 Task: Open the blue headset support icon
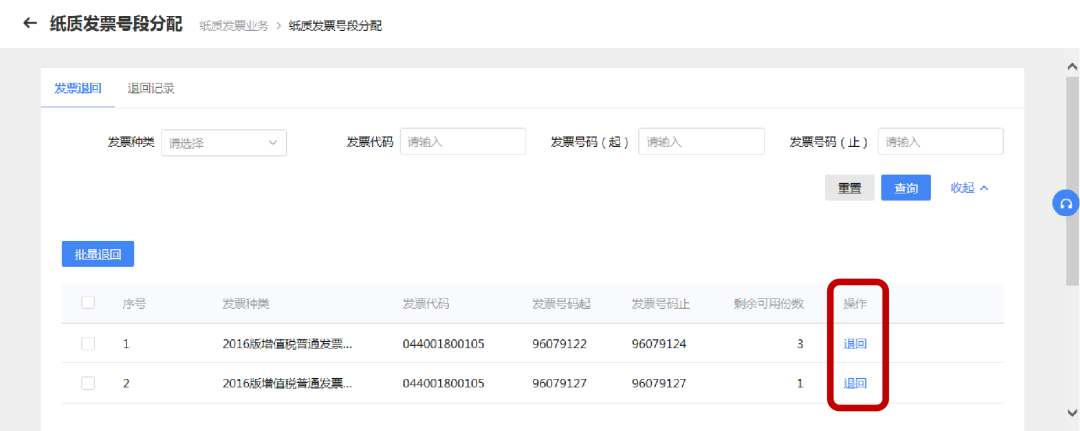pos(1066,203)
